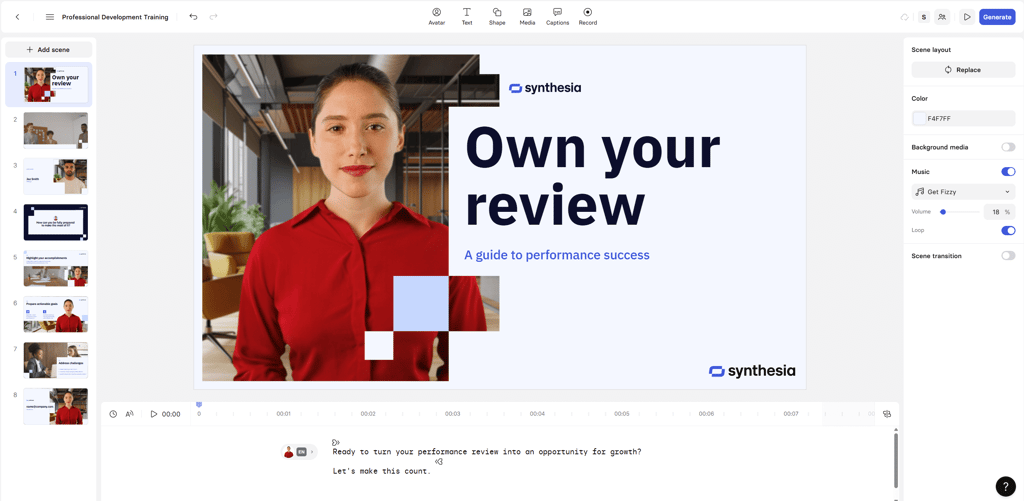The width and height of the screenshot is (1024, 501).
Task: Preview the video with the top play icon
Action: [967, 17]
